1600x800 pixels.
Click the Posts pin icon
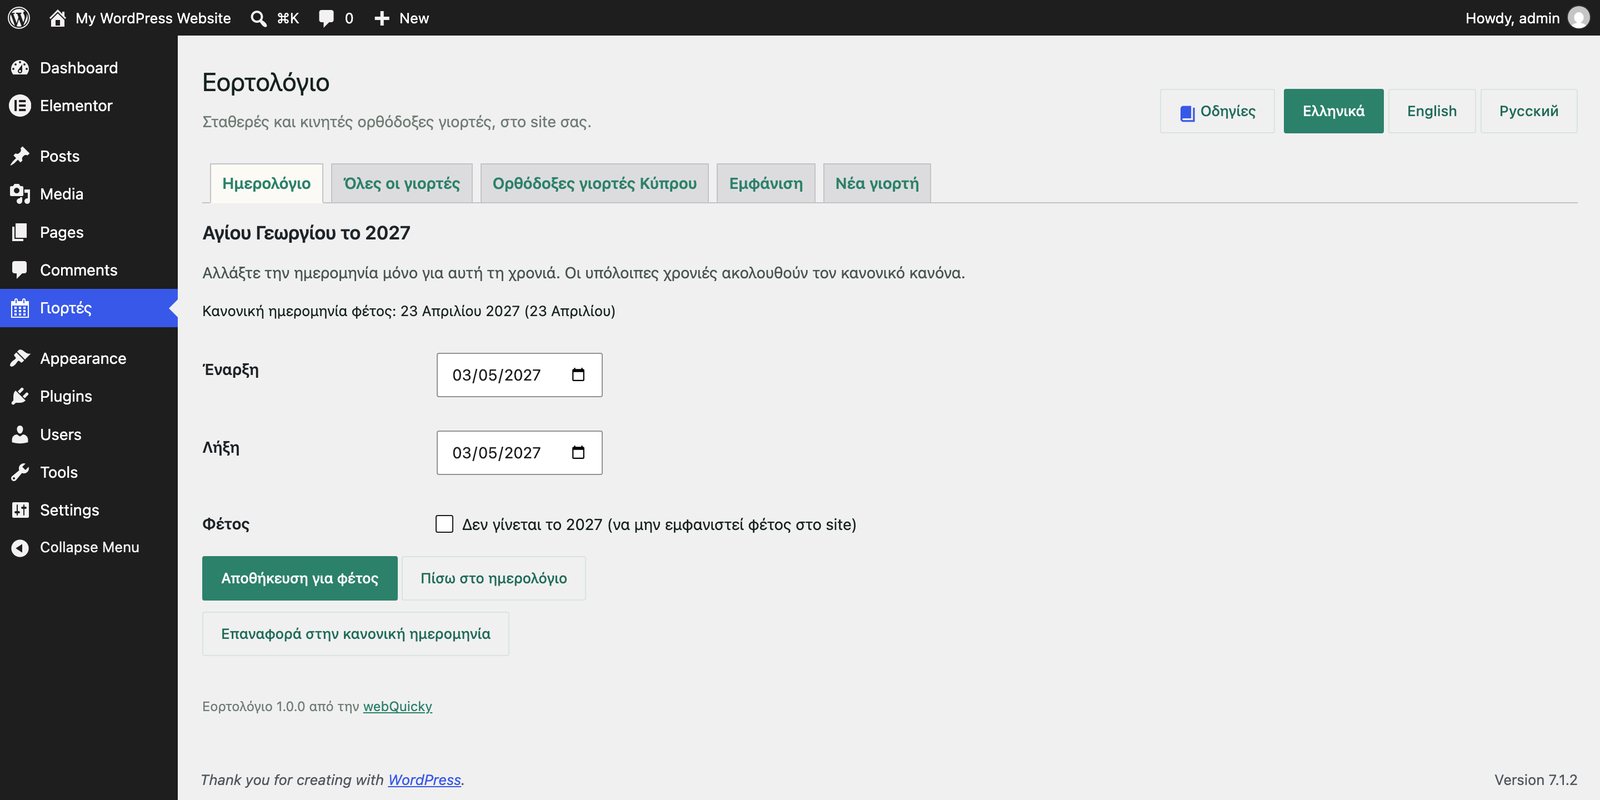pyautogui.click(x=20, y=156)
